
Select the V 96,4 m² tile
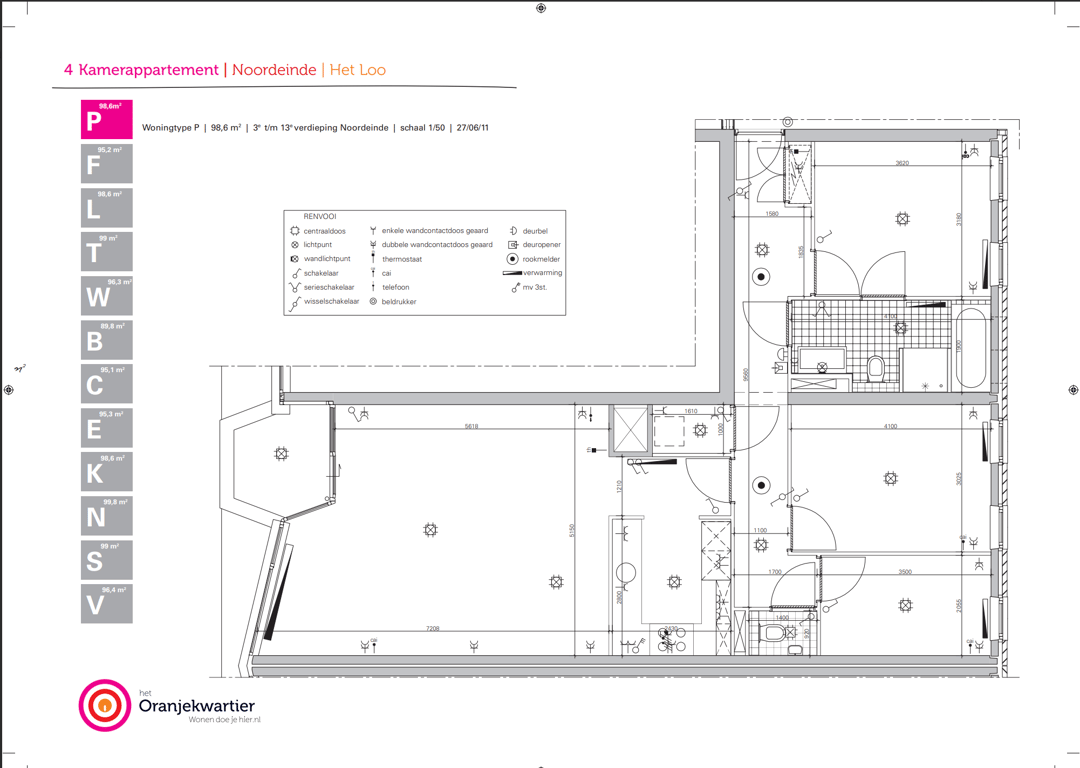(107, 604)
